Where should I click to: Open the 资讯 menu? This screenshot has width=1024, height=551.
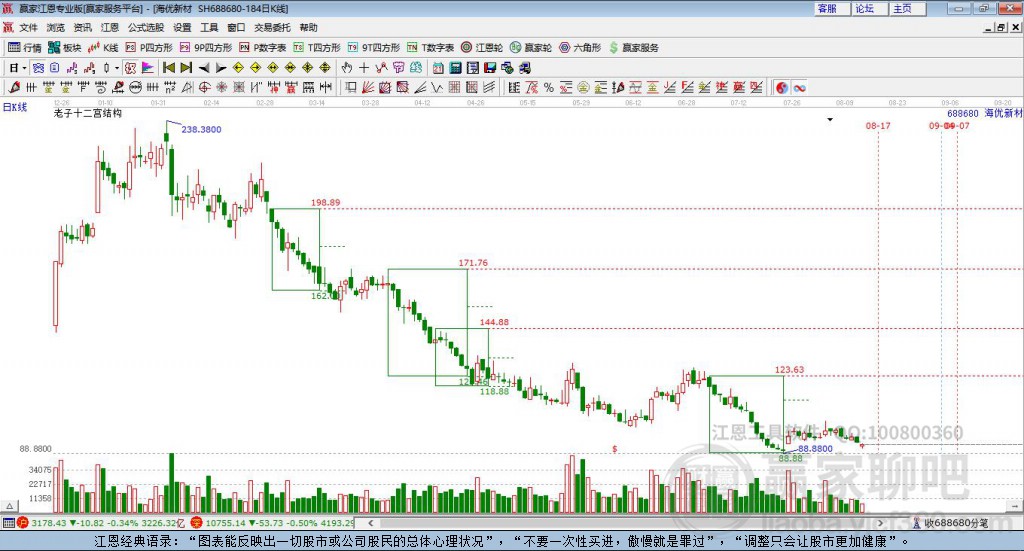pyautogui.click(x=82, y=27)
